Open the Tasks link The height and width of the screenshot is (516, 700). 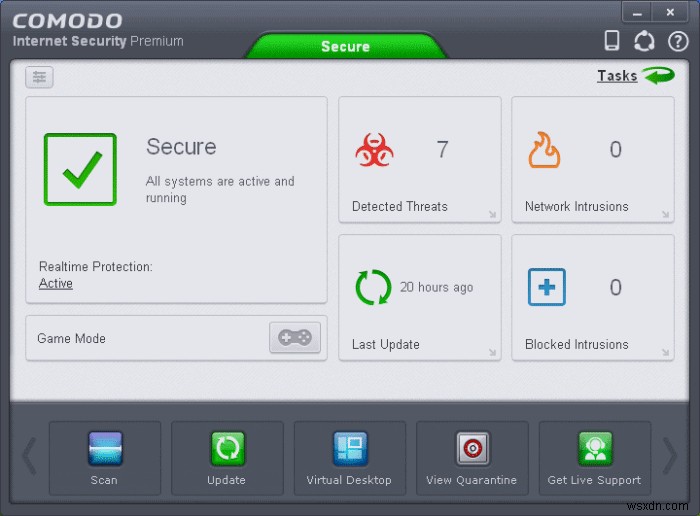tap(617, 75)
